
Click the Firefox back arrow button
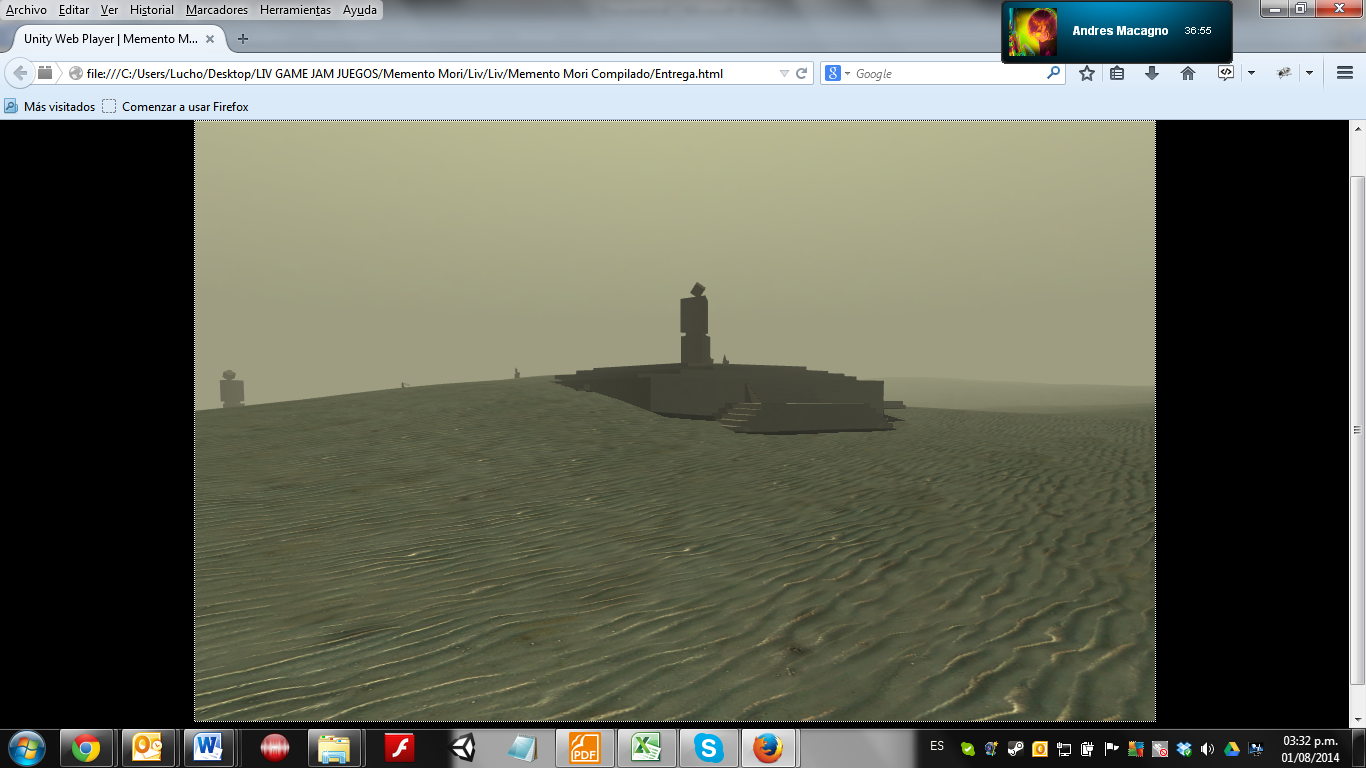coord(20,73)
